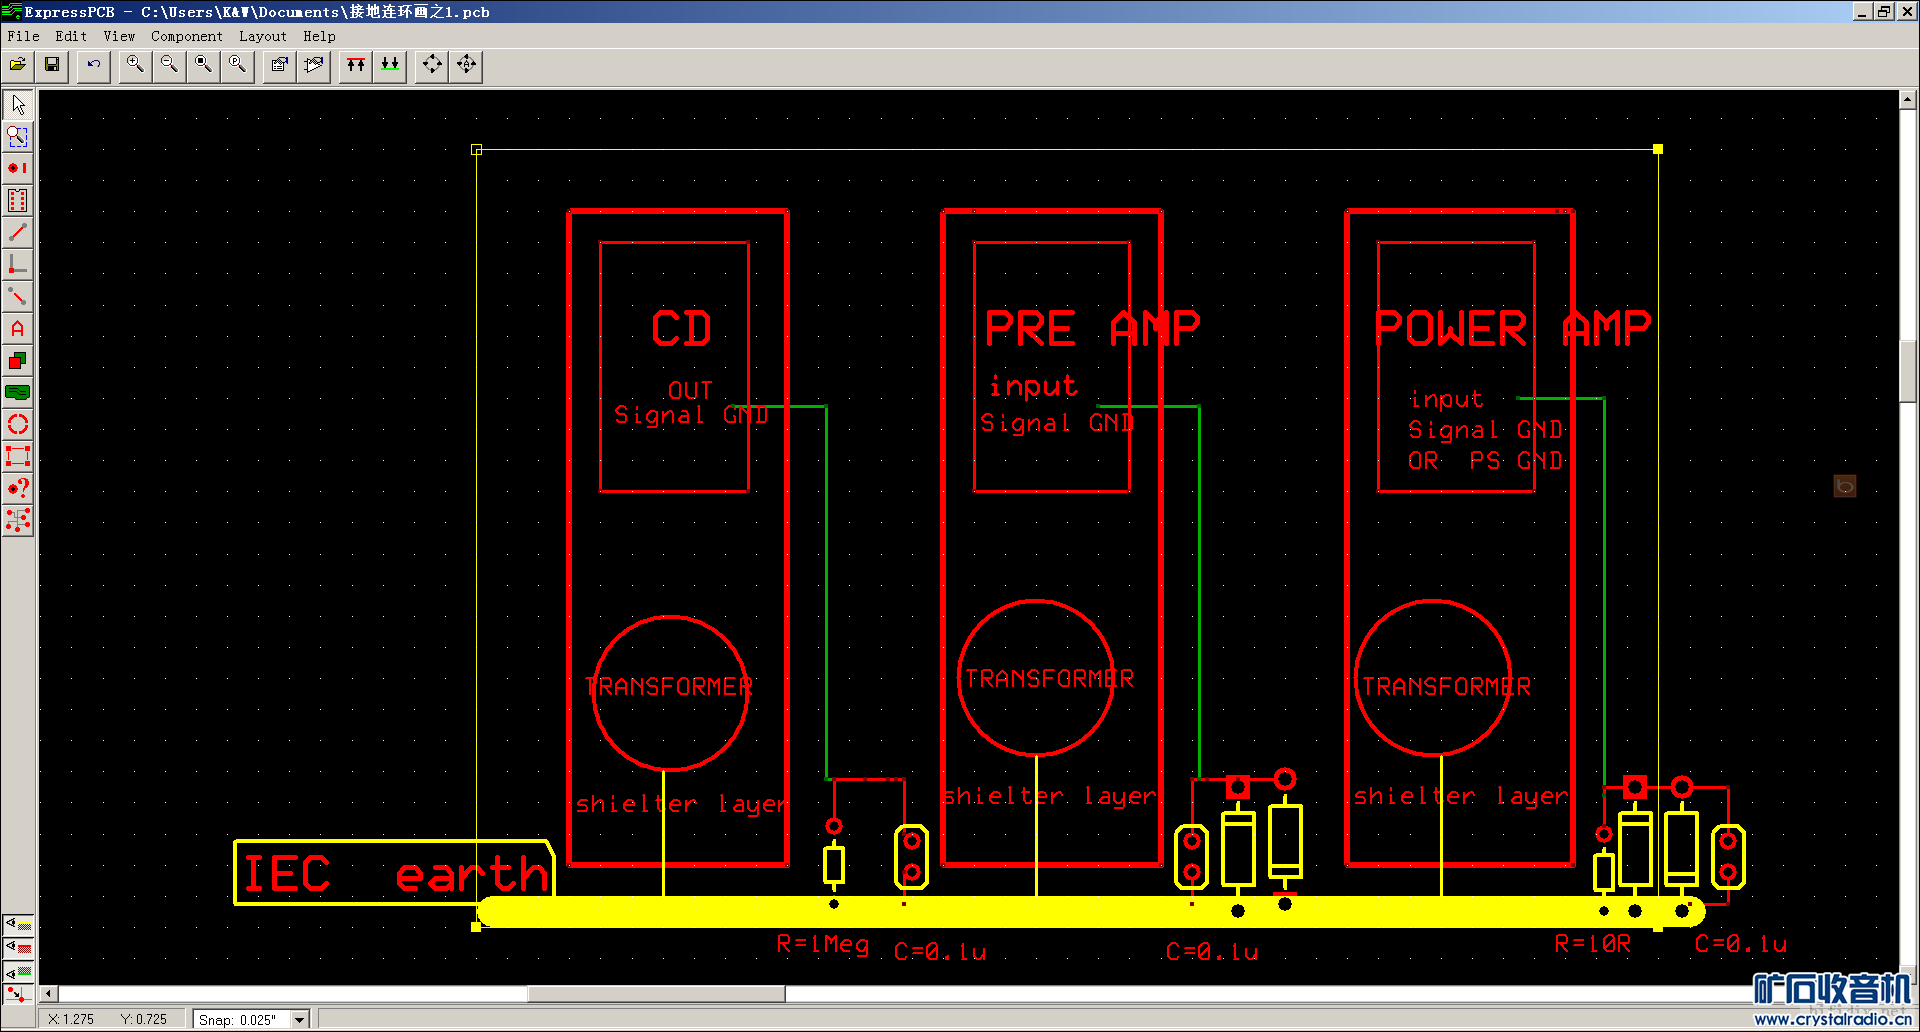Select the IEC earth label text
The height and width of the screenshot is (1032, 1920).
pos(396,873)
